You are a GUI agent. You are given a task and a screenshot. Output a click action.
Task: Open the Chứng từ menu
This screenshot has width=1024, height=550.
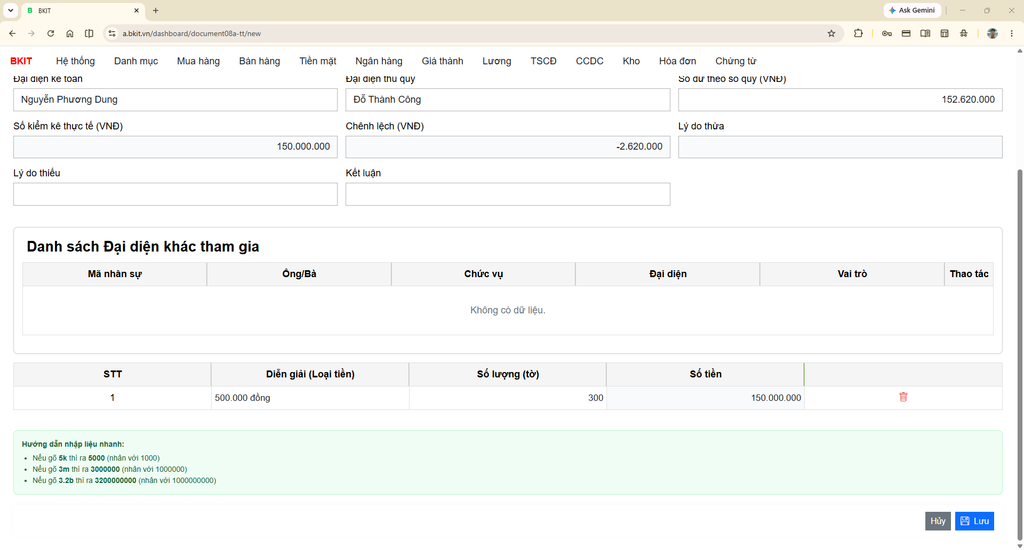click(x=735, y=61)
